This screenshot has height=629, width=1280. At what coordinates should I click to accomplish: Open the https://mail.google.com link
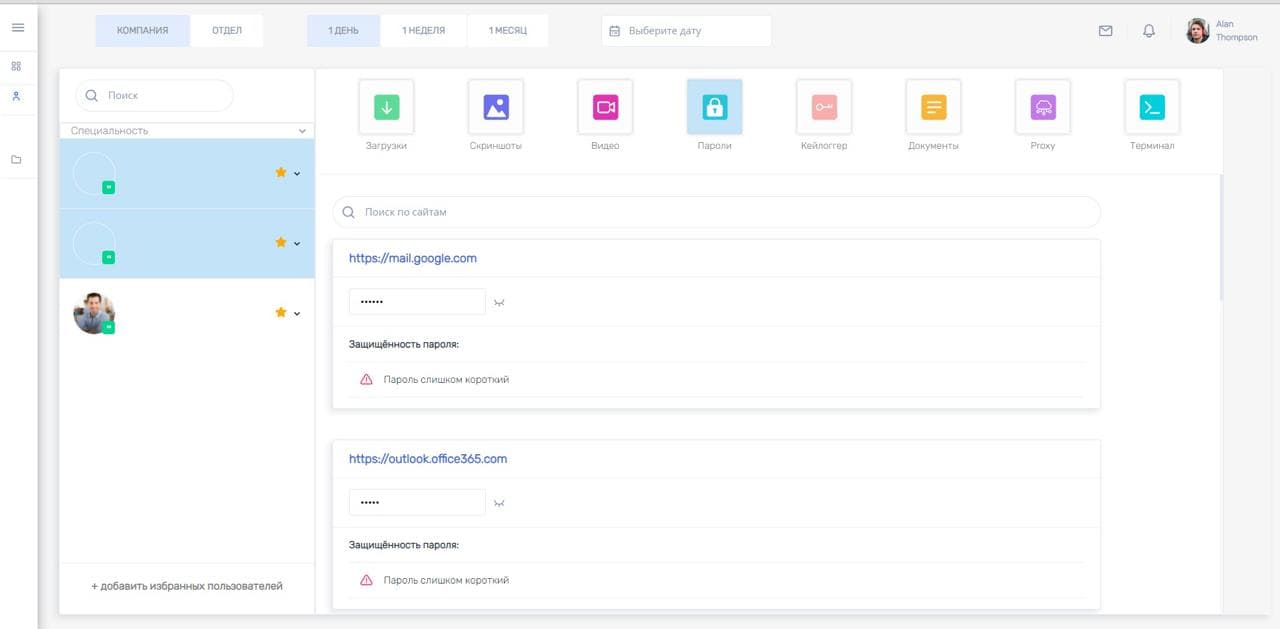413,258
